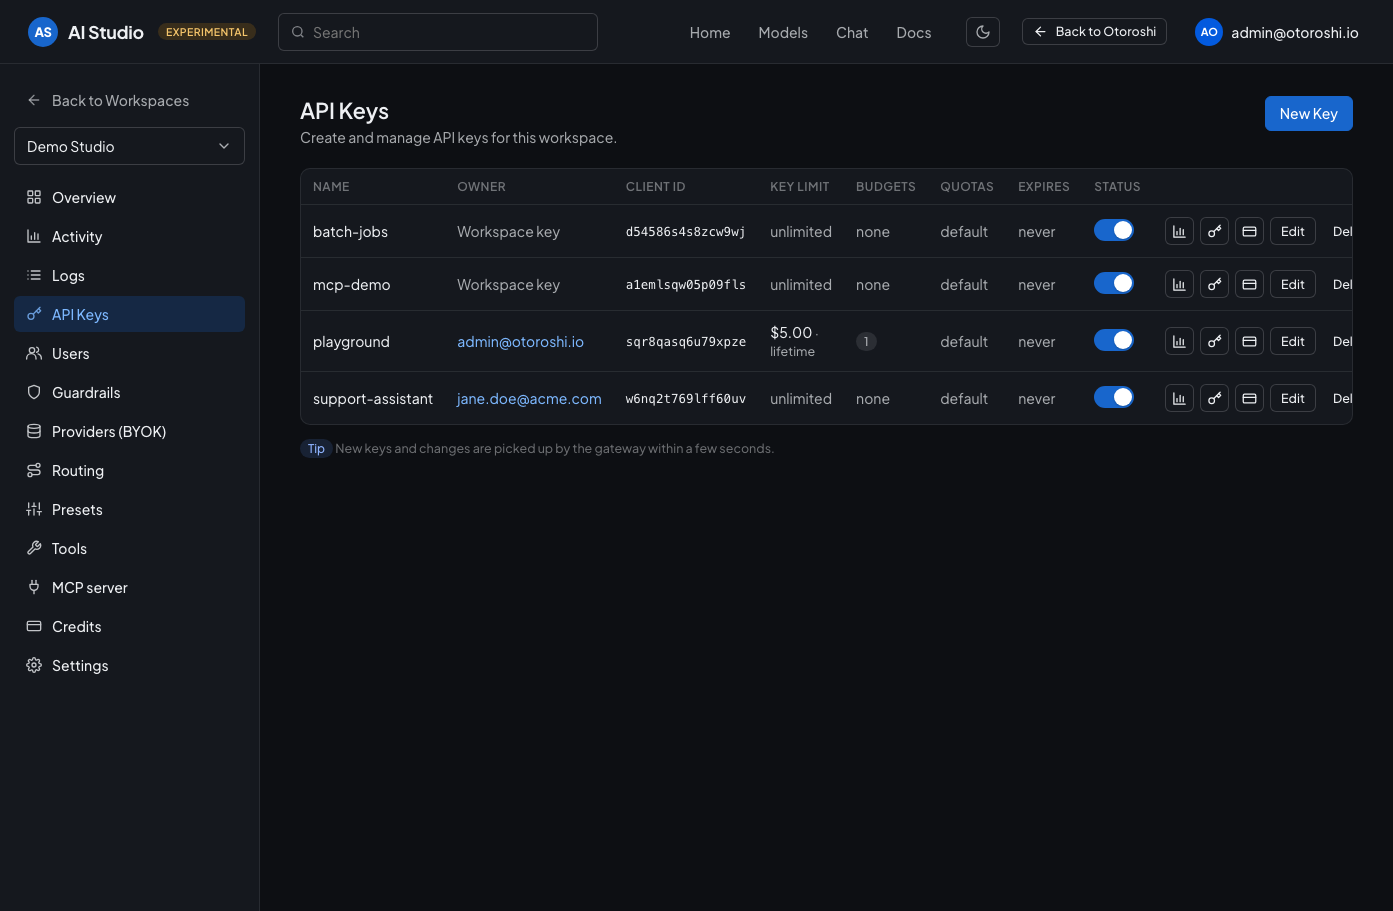
Task: Click the key icon for batch-jobs
Action: click(x=1214, y=231)
